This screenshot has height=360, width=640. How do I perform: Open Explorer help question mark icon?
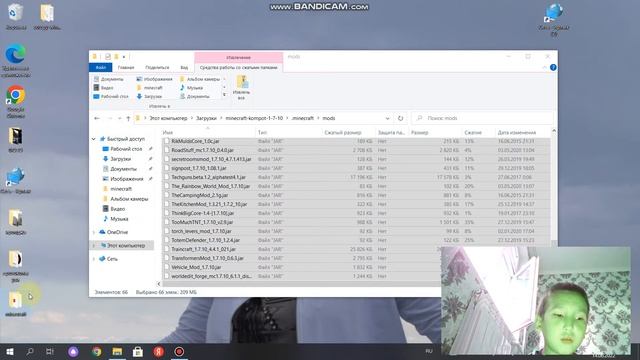553,67
